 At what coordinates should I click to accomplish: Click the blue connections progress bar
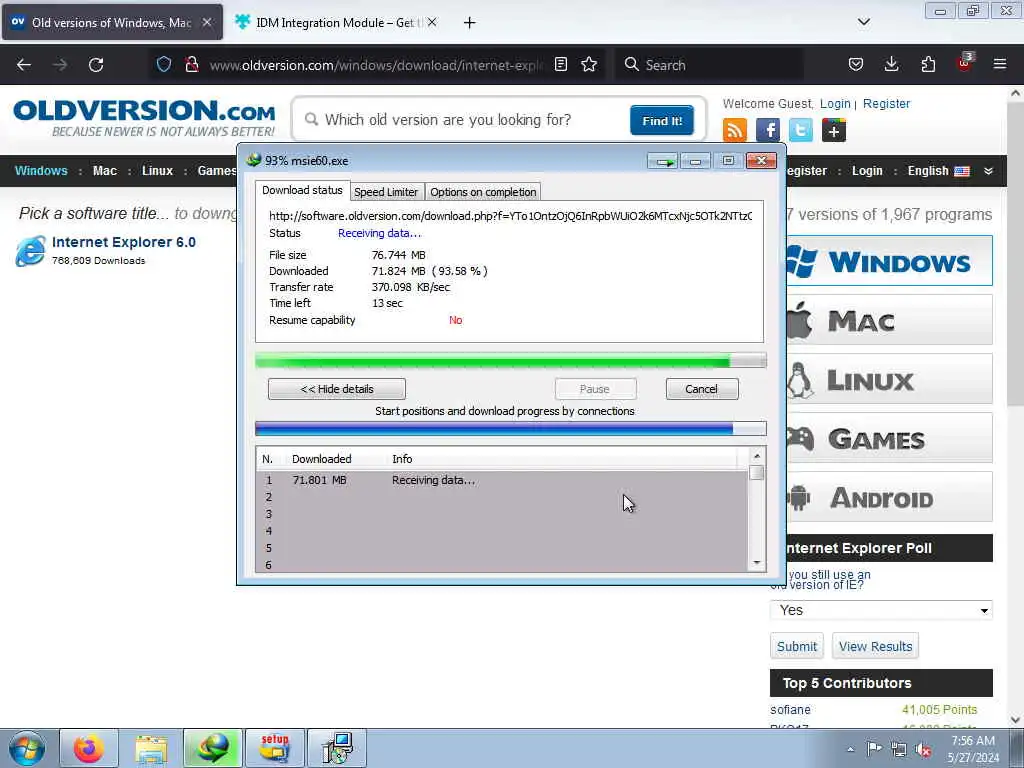tap(511, 429)
